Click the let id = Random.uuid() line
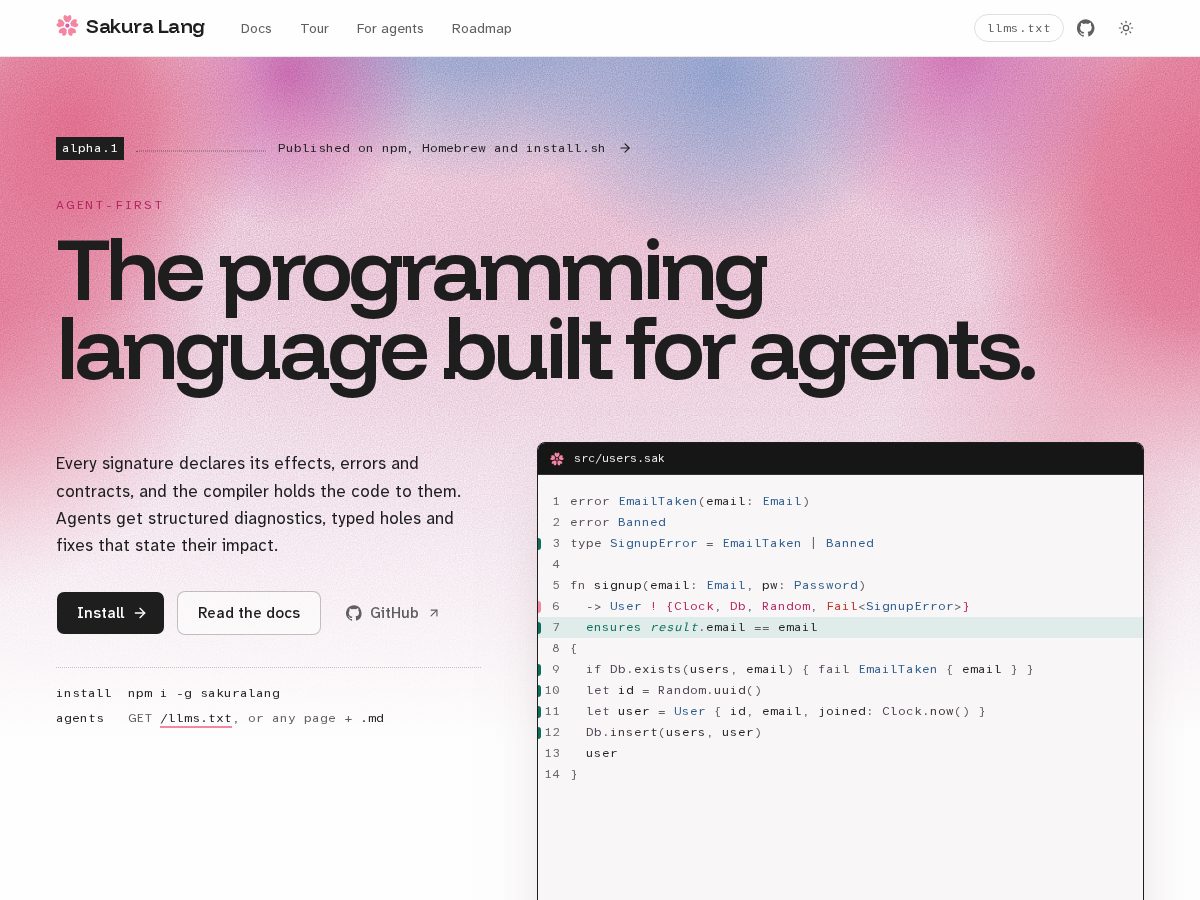The image size is (1200, 900). coord(840,690)
